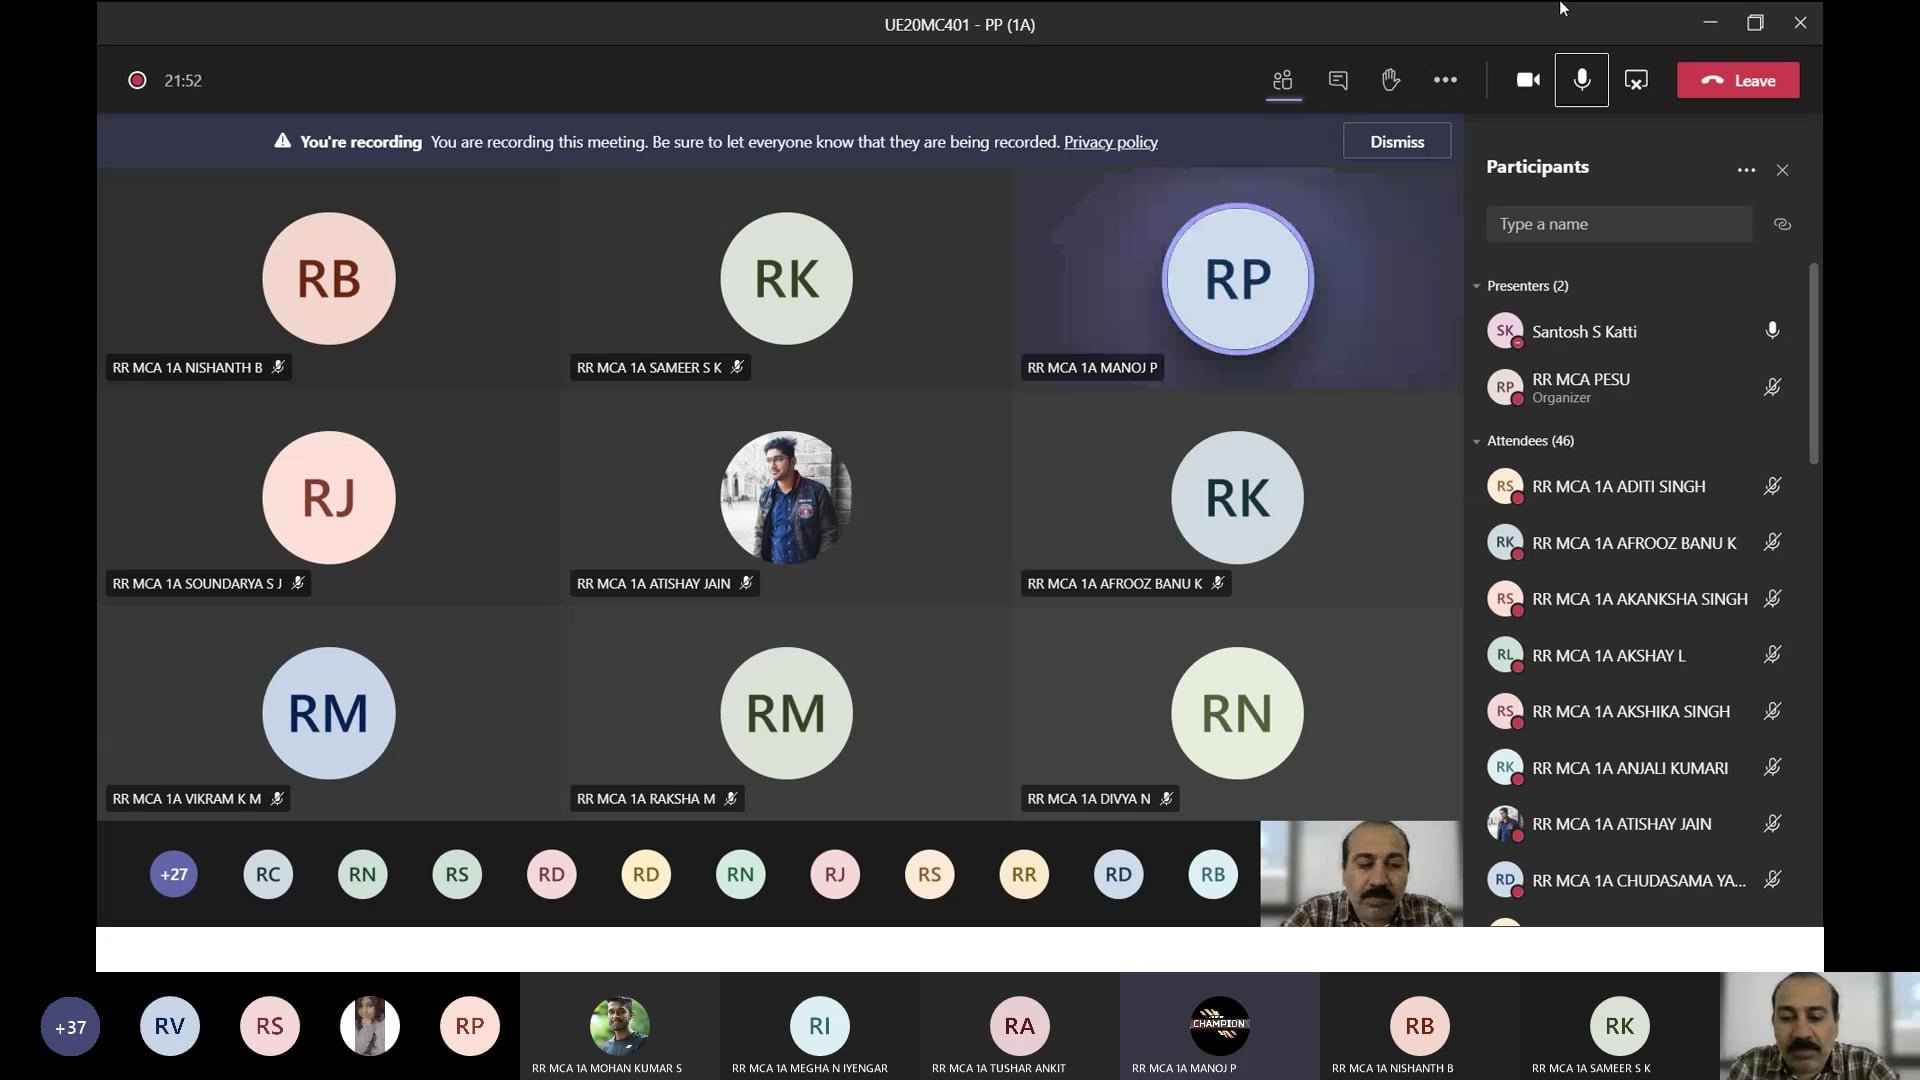
Task: Open Participants panel more options ellipsis
Action: (x=1746, y=170)
